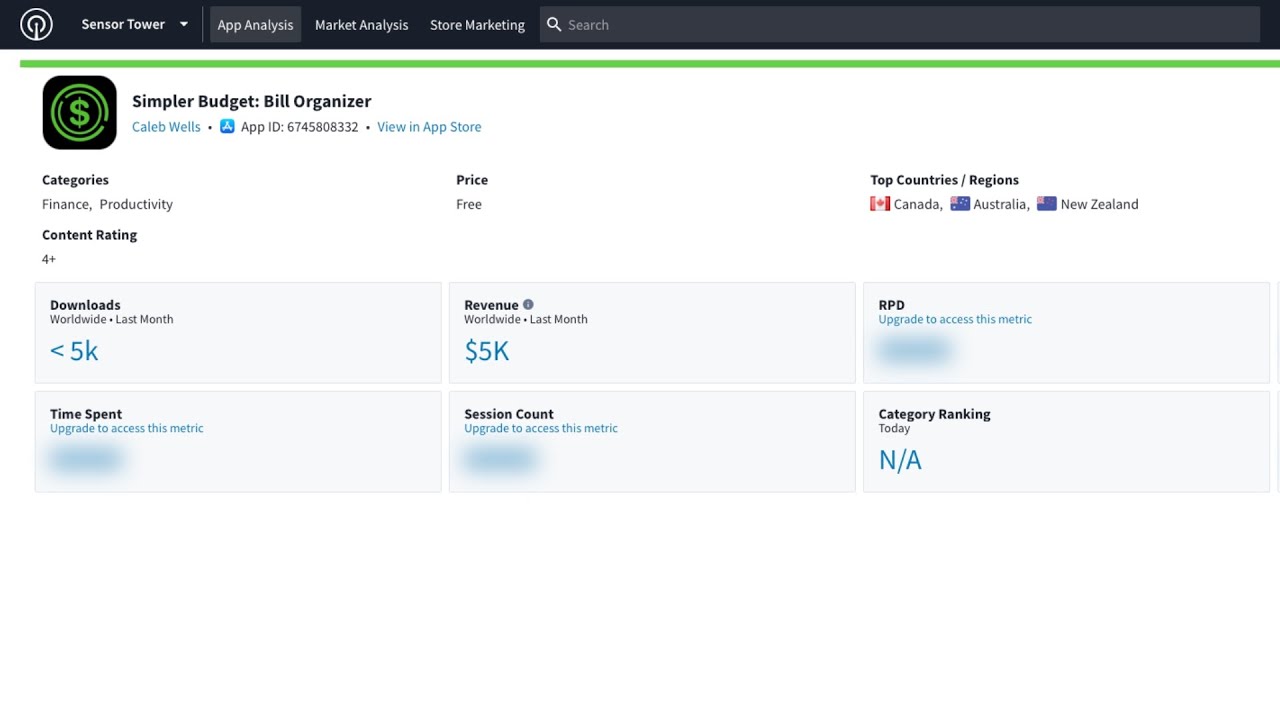
Task: Open the App Analysis tab
Action: tap(255, 24)
